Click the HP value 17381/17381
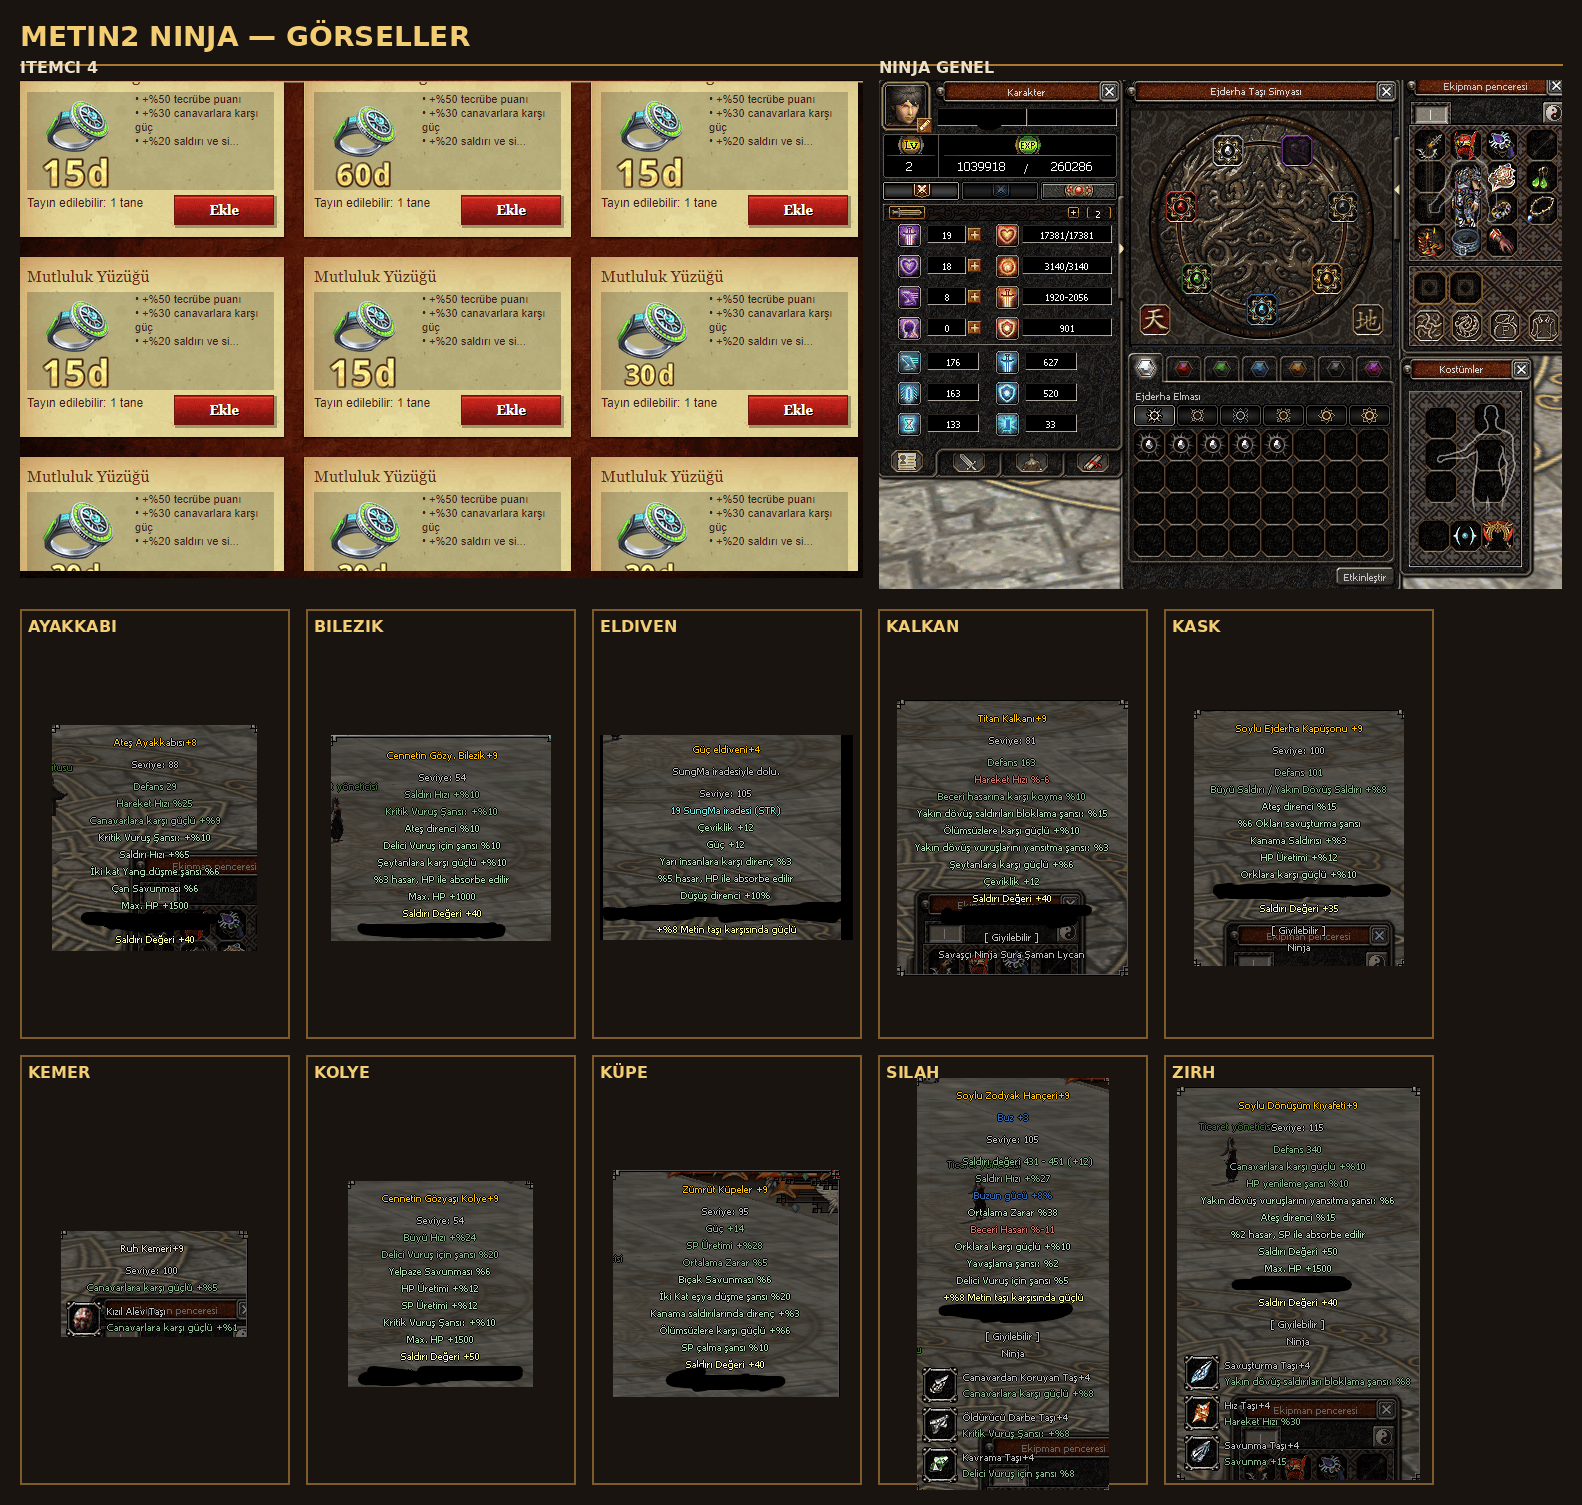Image resolution: width=1582 pixels, height=1505 pixels. 1066,235
